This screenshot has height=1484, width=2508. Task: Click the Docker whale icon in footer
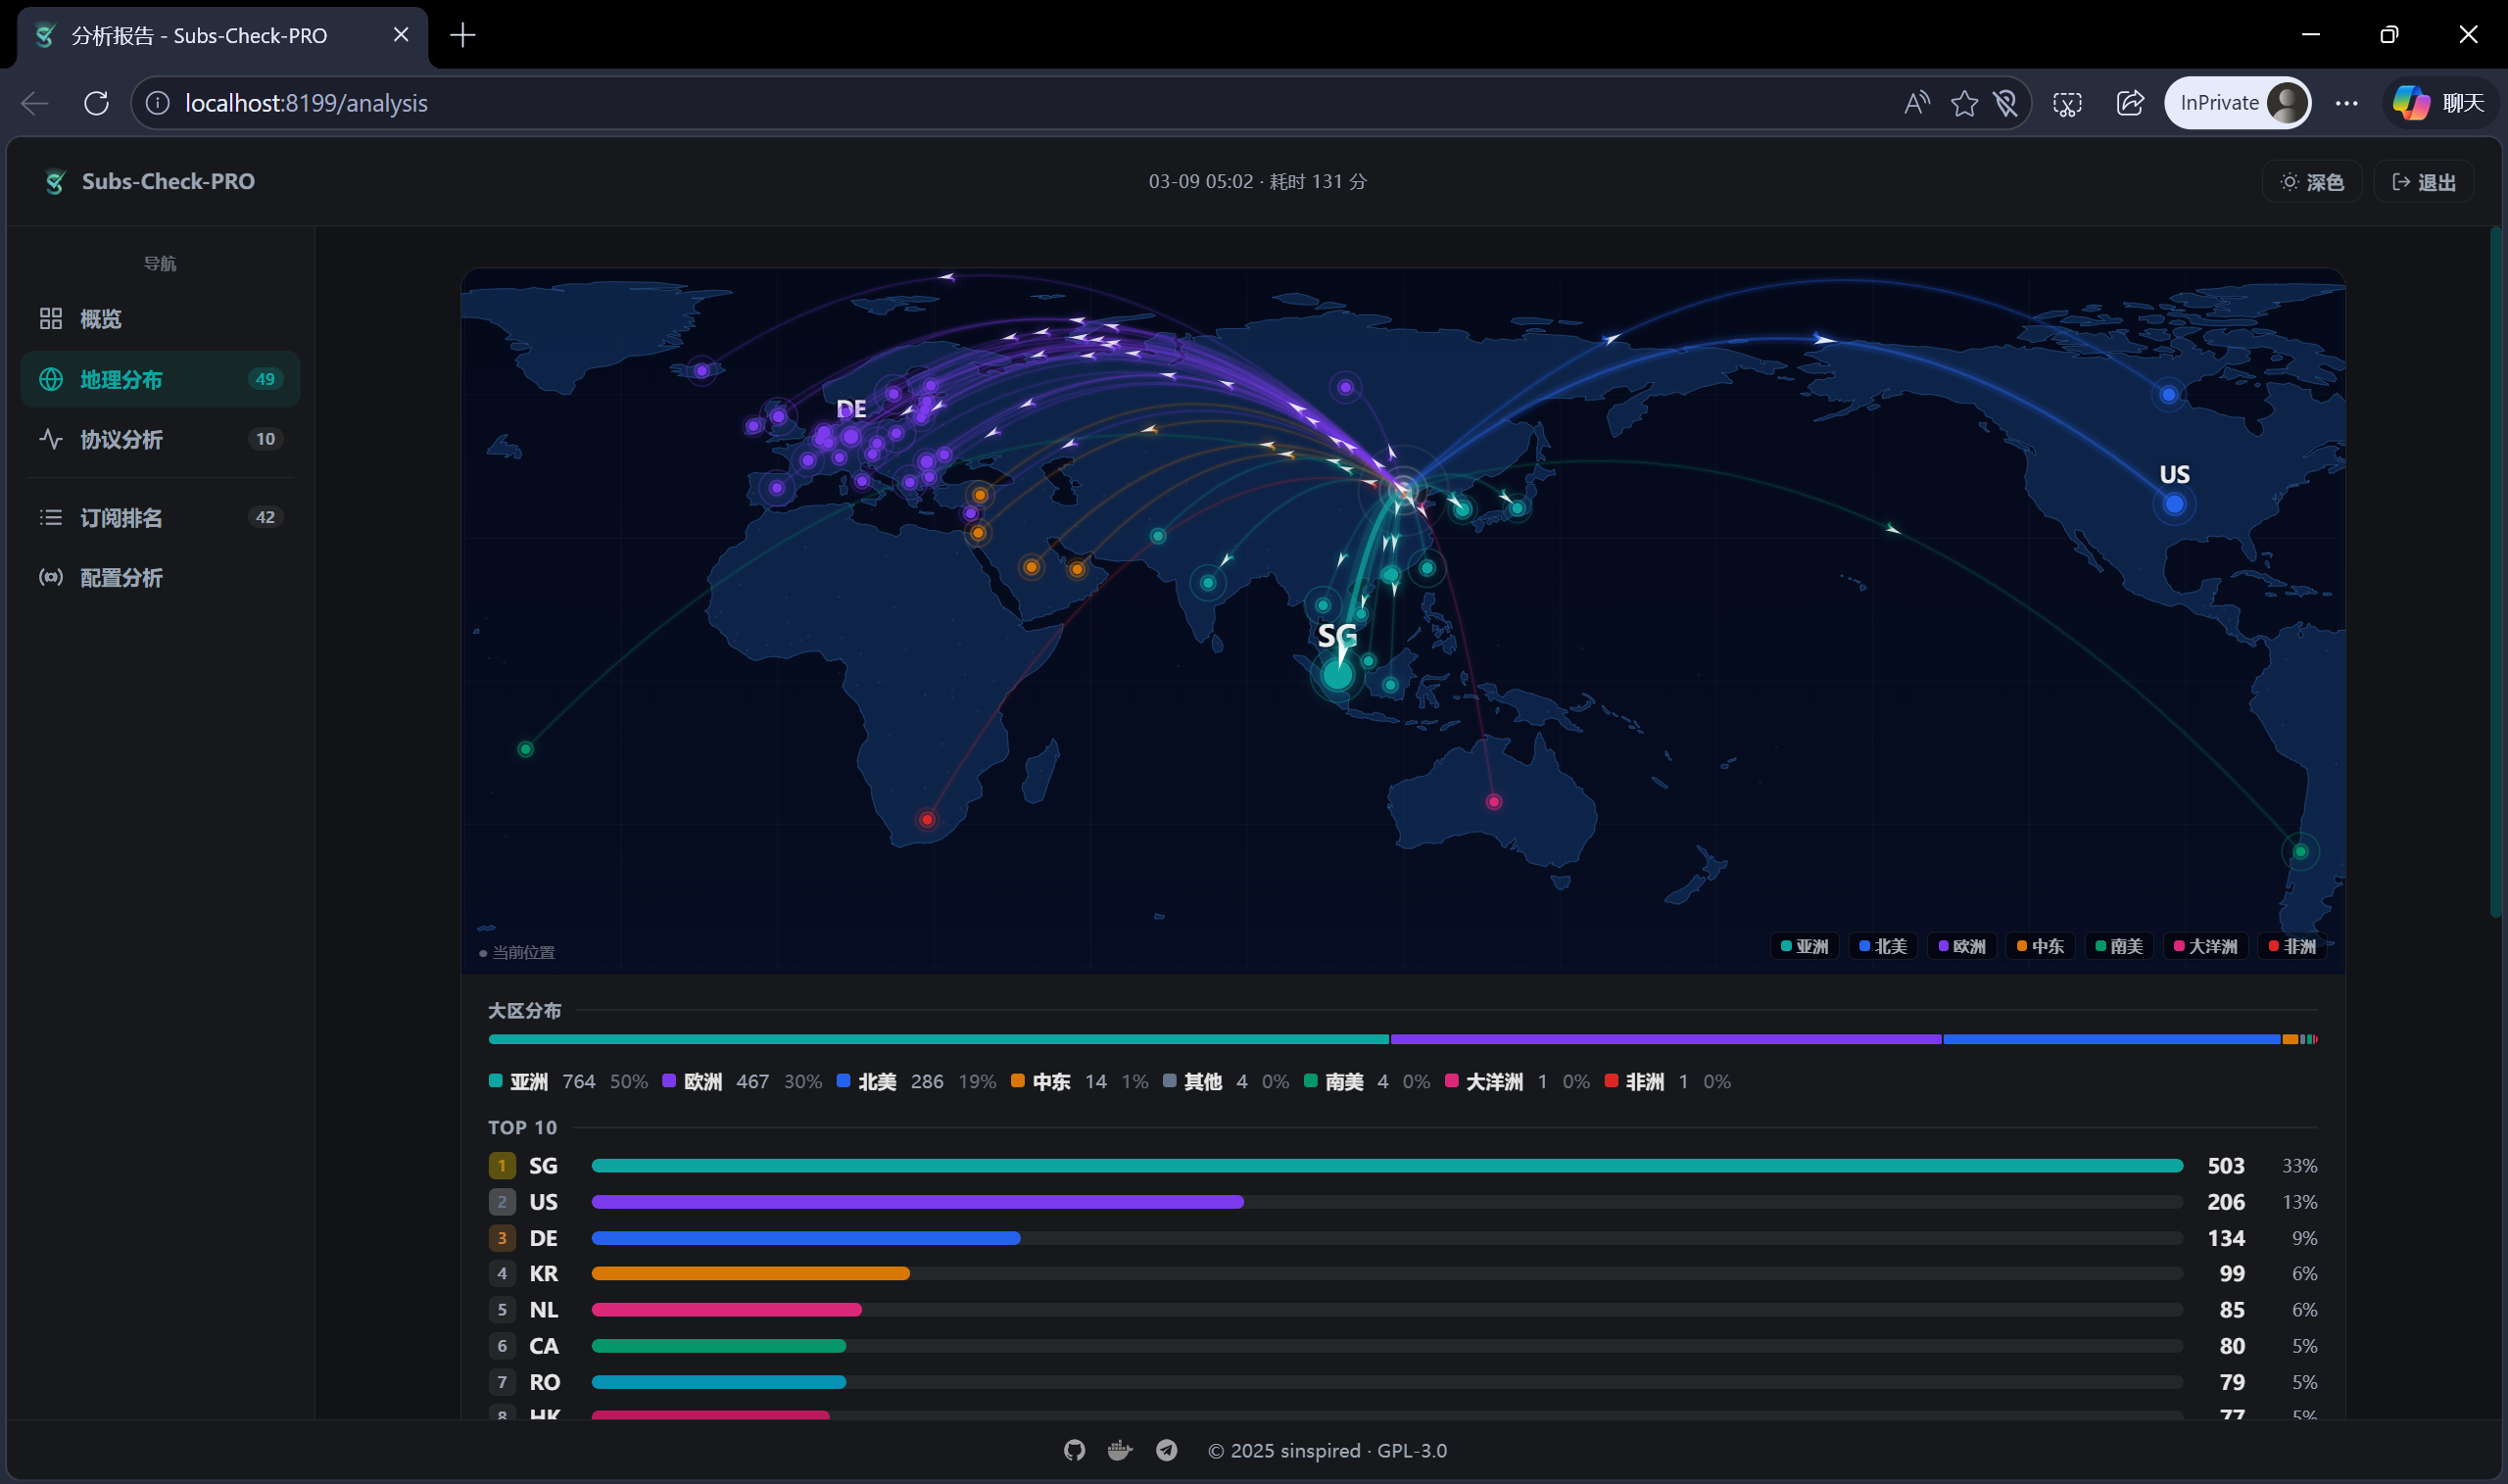point(1120,1450)
